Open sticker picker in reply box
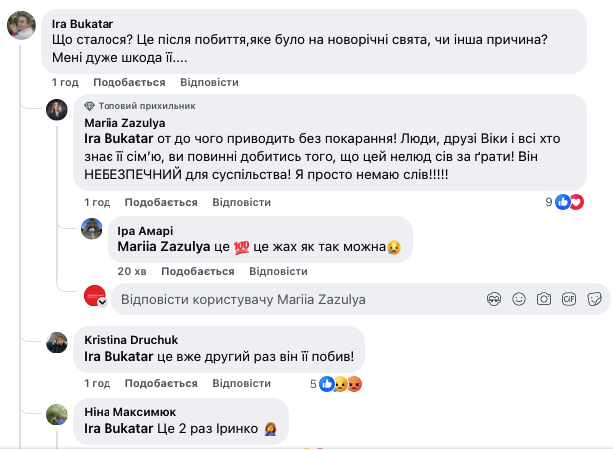The width and height of the screenshot is (613, 450). click(x=594, y=298)
